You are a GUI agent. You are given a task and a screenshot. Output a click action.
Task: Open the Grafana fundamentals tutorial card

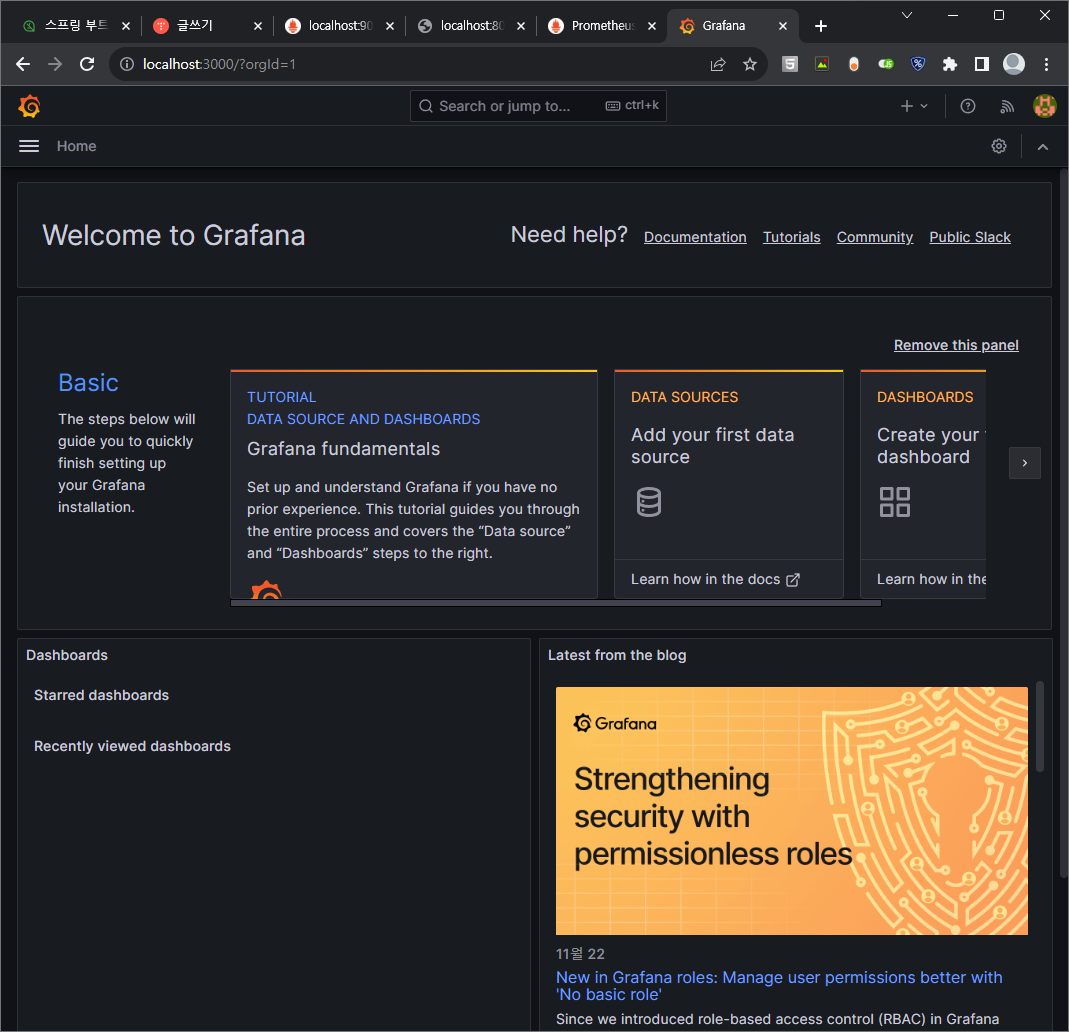pyautogui.click(x=414, y=484)
